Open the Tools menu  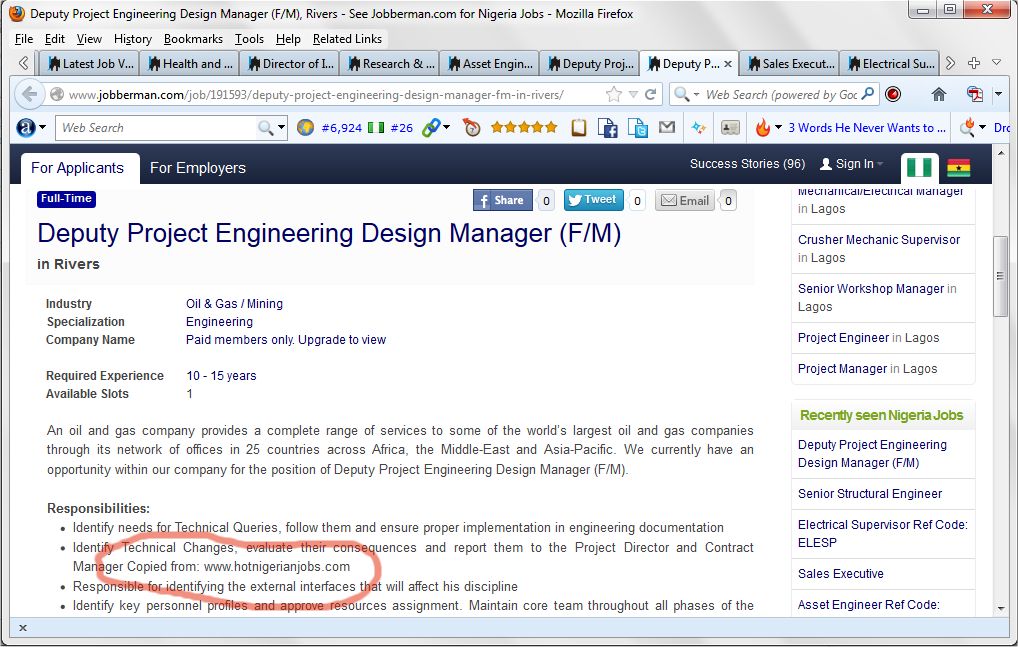tap(249, 39)
